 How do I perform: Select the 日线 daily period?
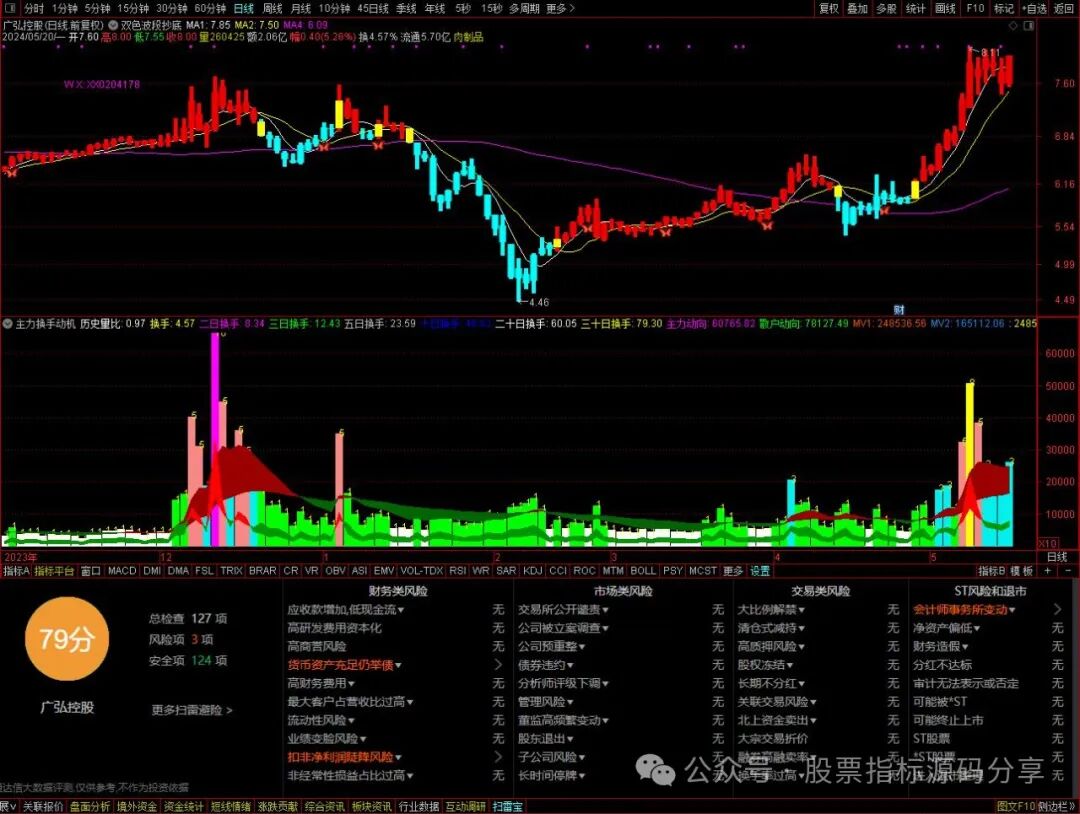click(243, 8)
